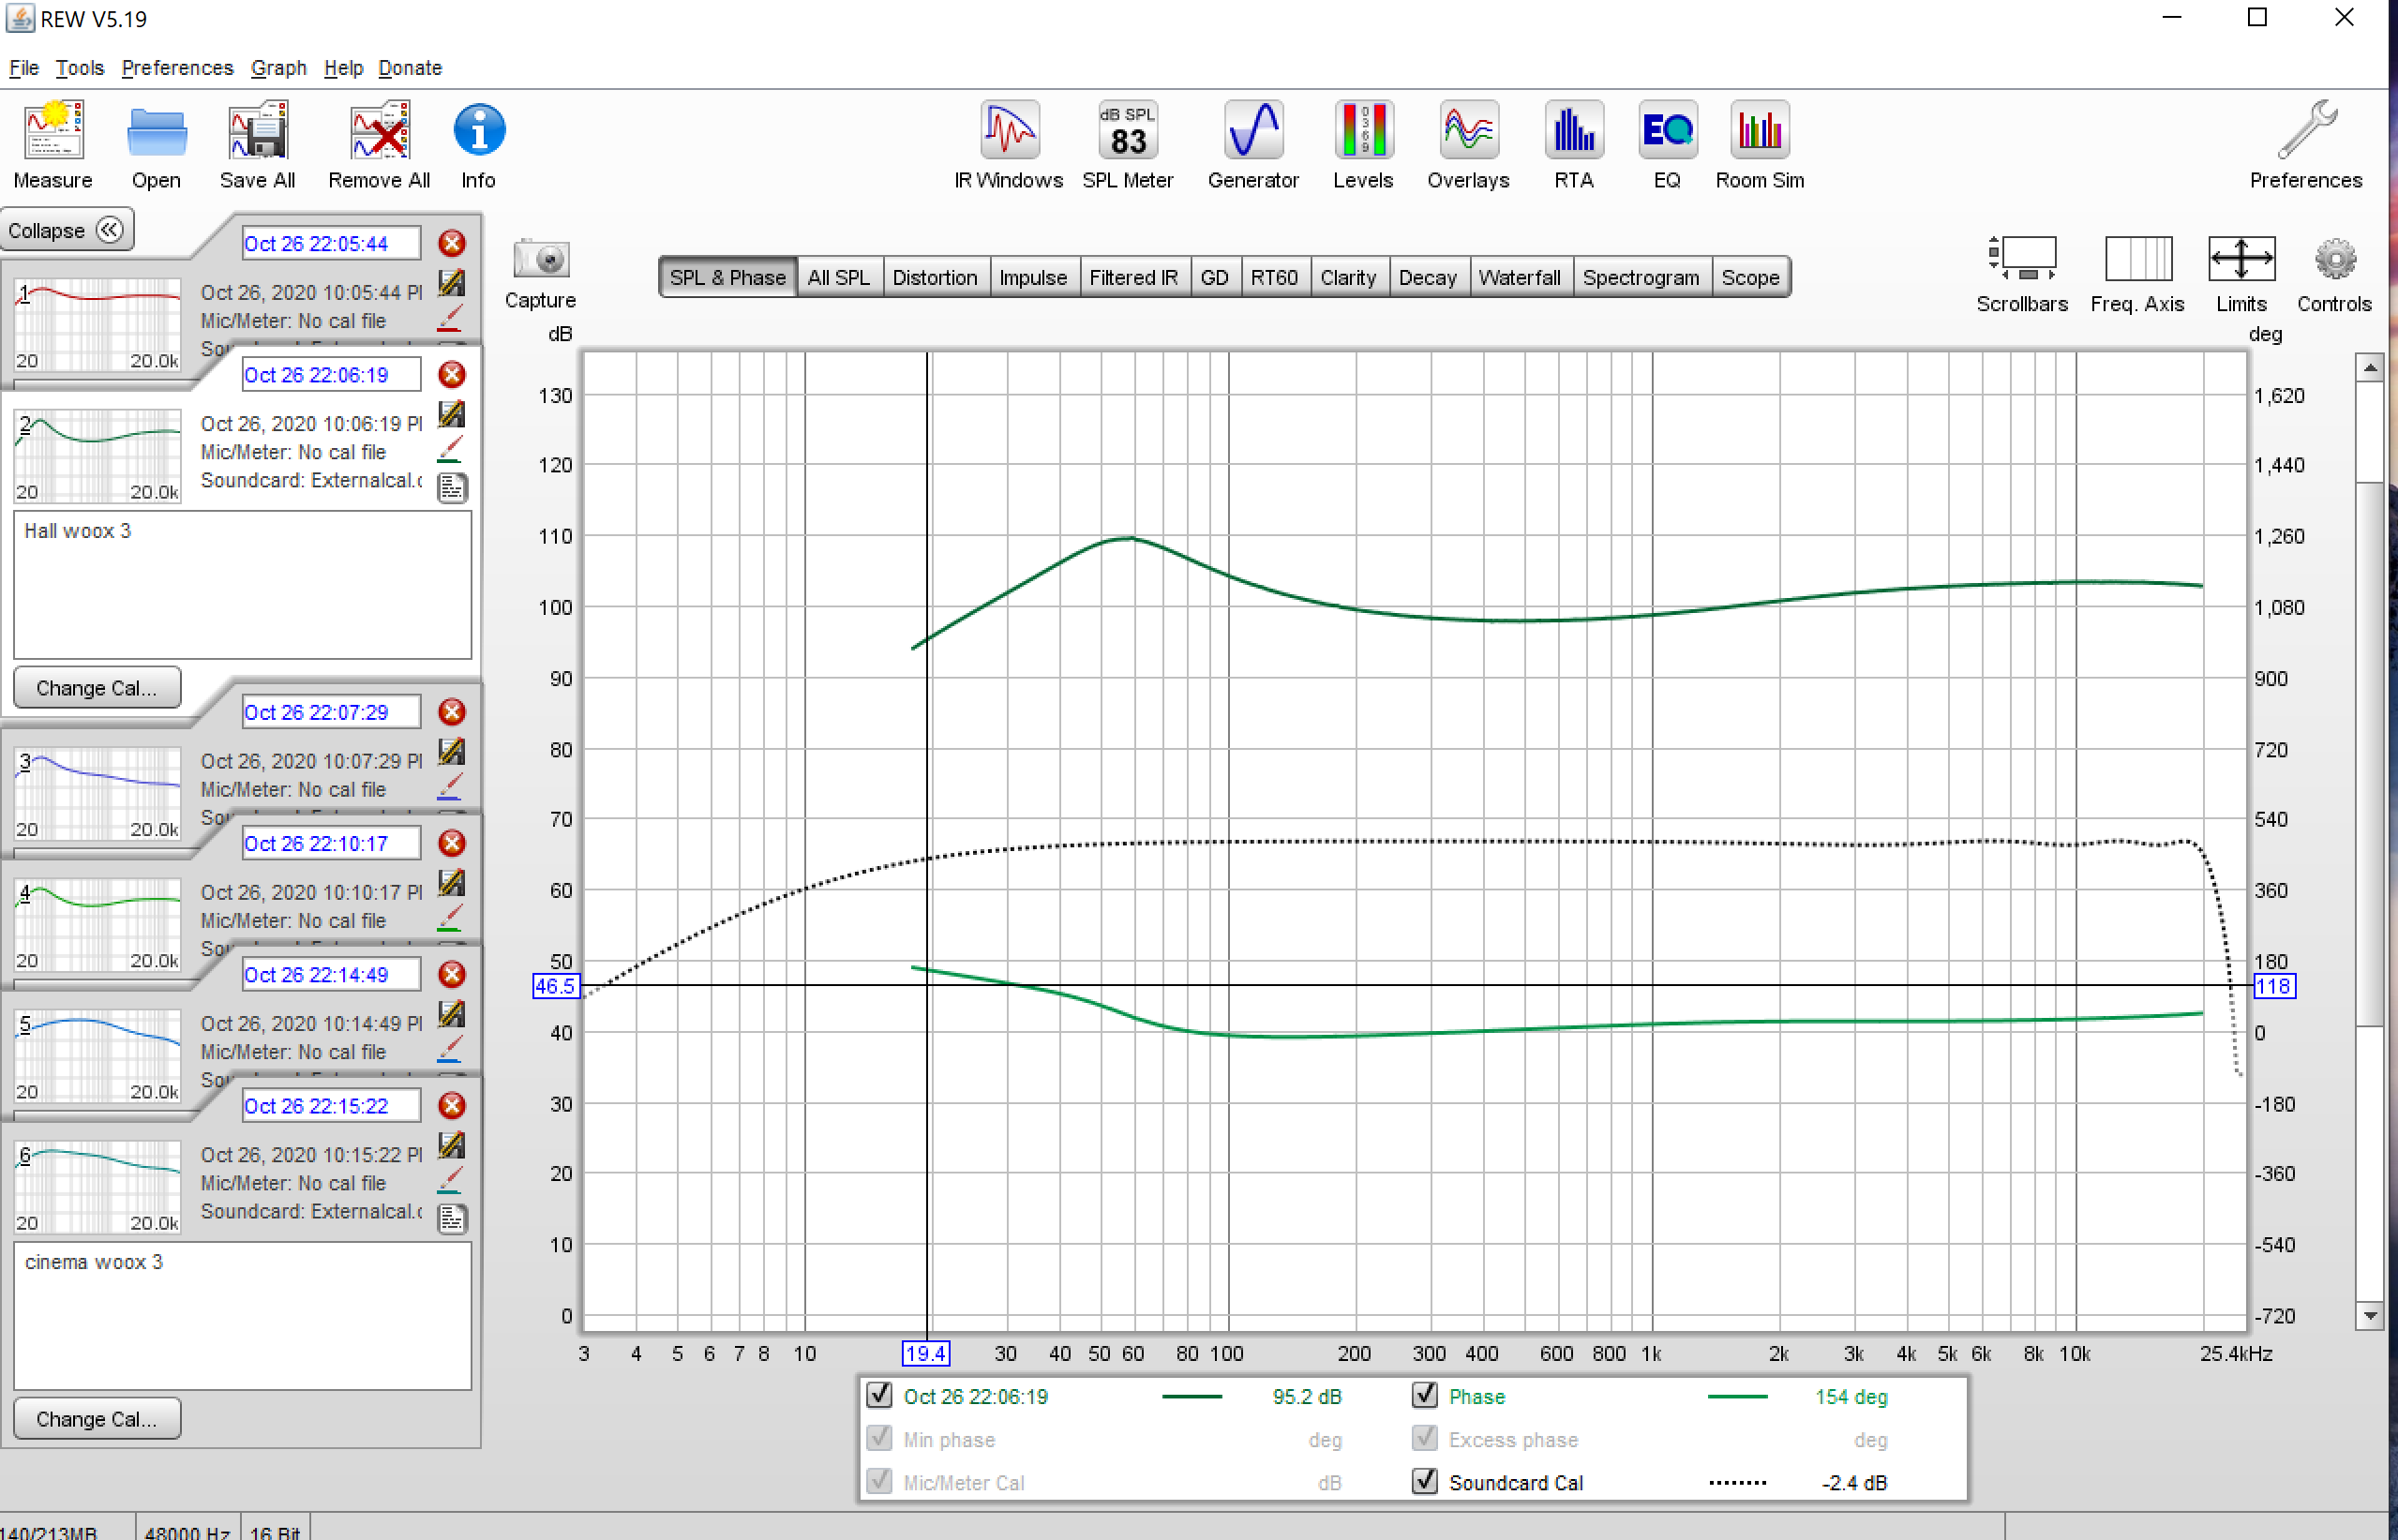Remove measurement Oct 26 22:07:29

tap(452, 711)
